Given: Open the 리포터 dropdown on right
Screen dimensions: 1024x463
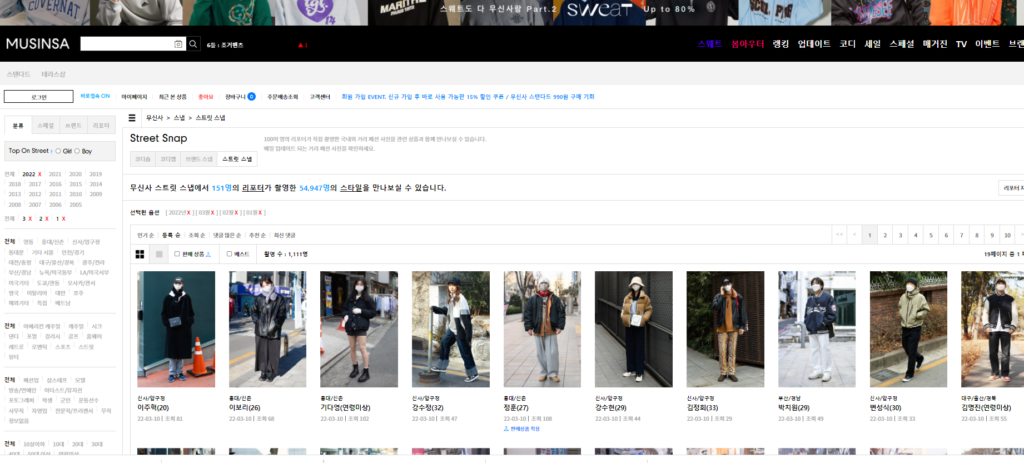Looking at the screenshot, I should tap(1010, 188).
